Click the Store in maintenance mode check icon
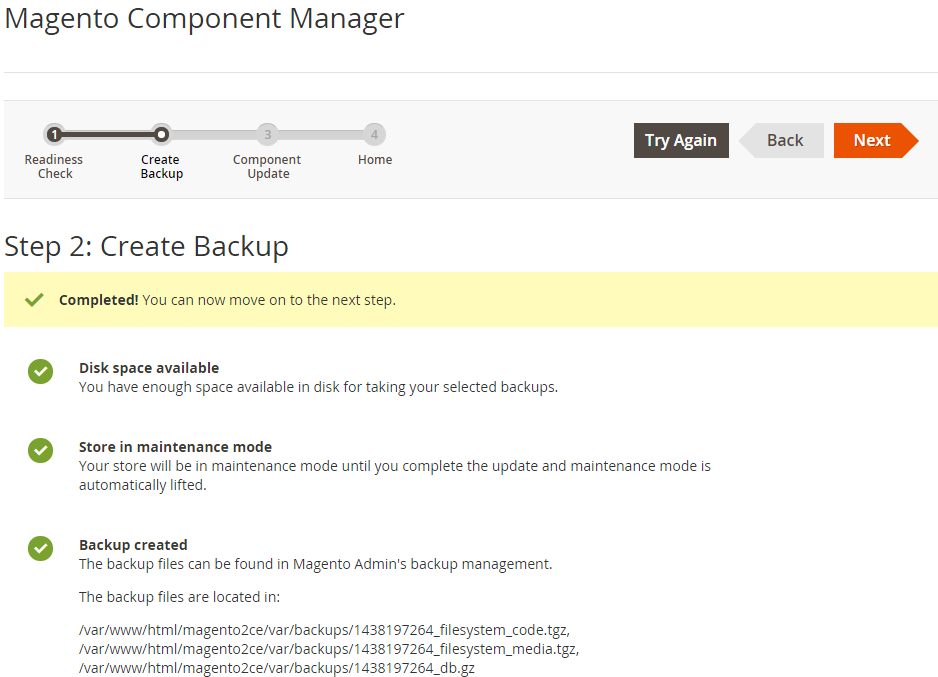 41,450
